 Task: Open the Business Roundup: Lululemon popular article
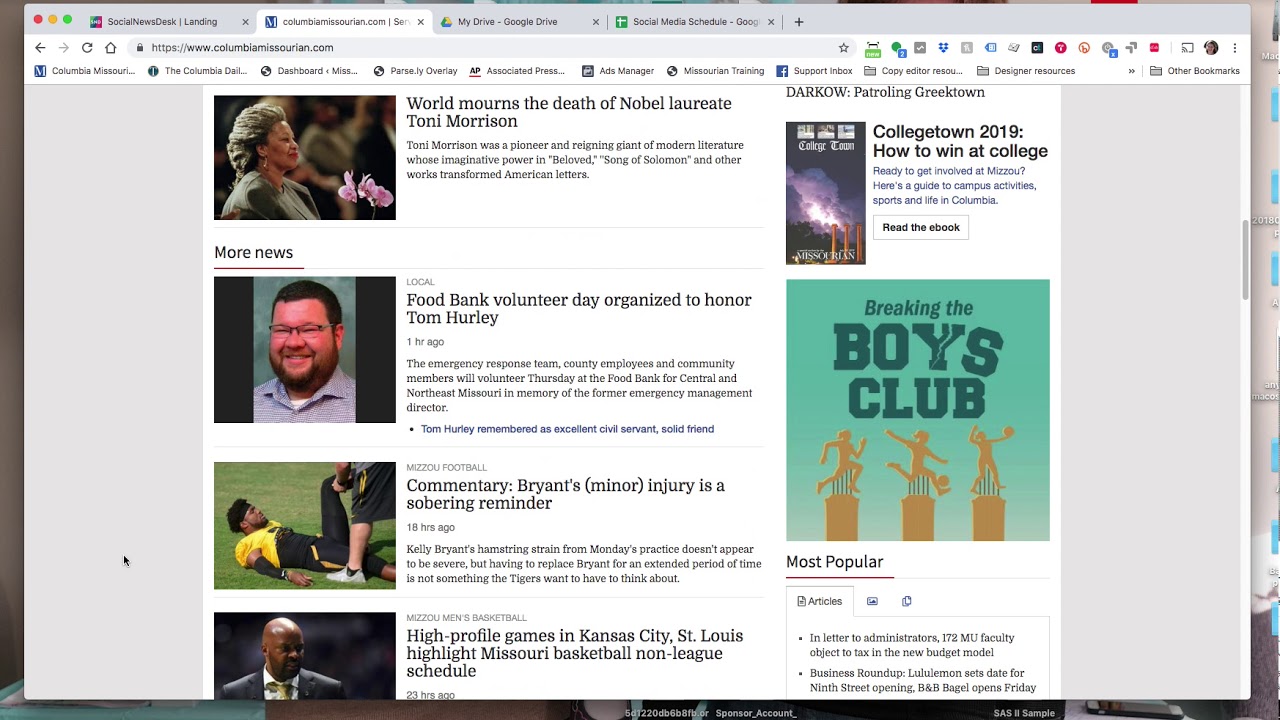pos(923,681)
